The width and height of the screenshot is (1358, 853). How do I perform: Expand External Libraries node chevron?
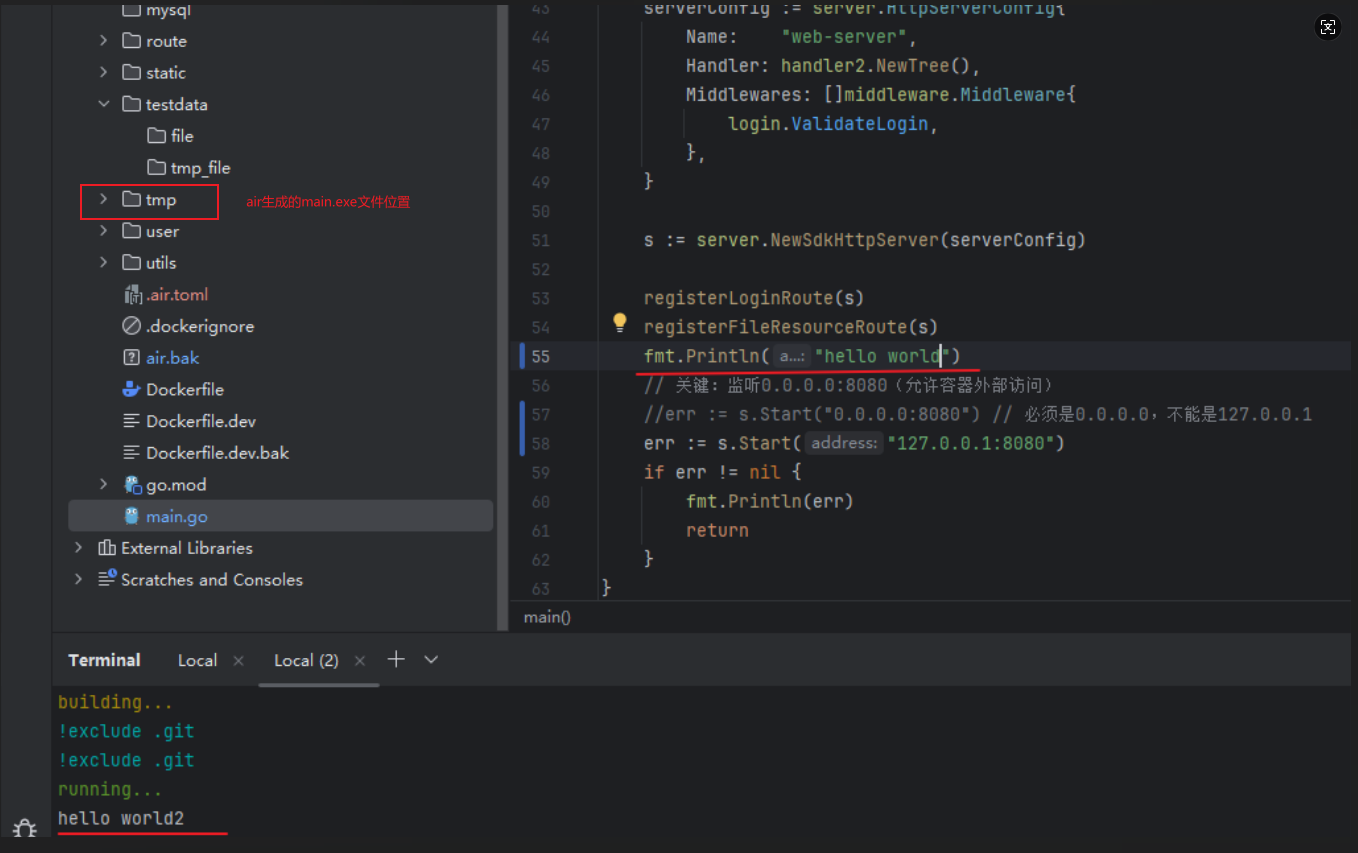click(x=79, y=548)
